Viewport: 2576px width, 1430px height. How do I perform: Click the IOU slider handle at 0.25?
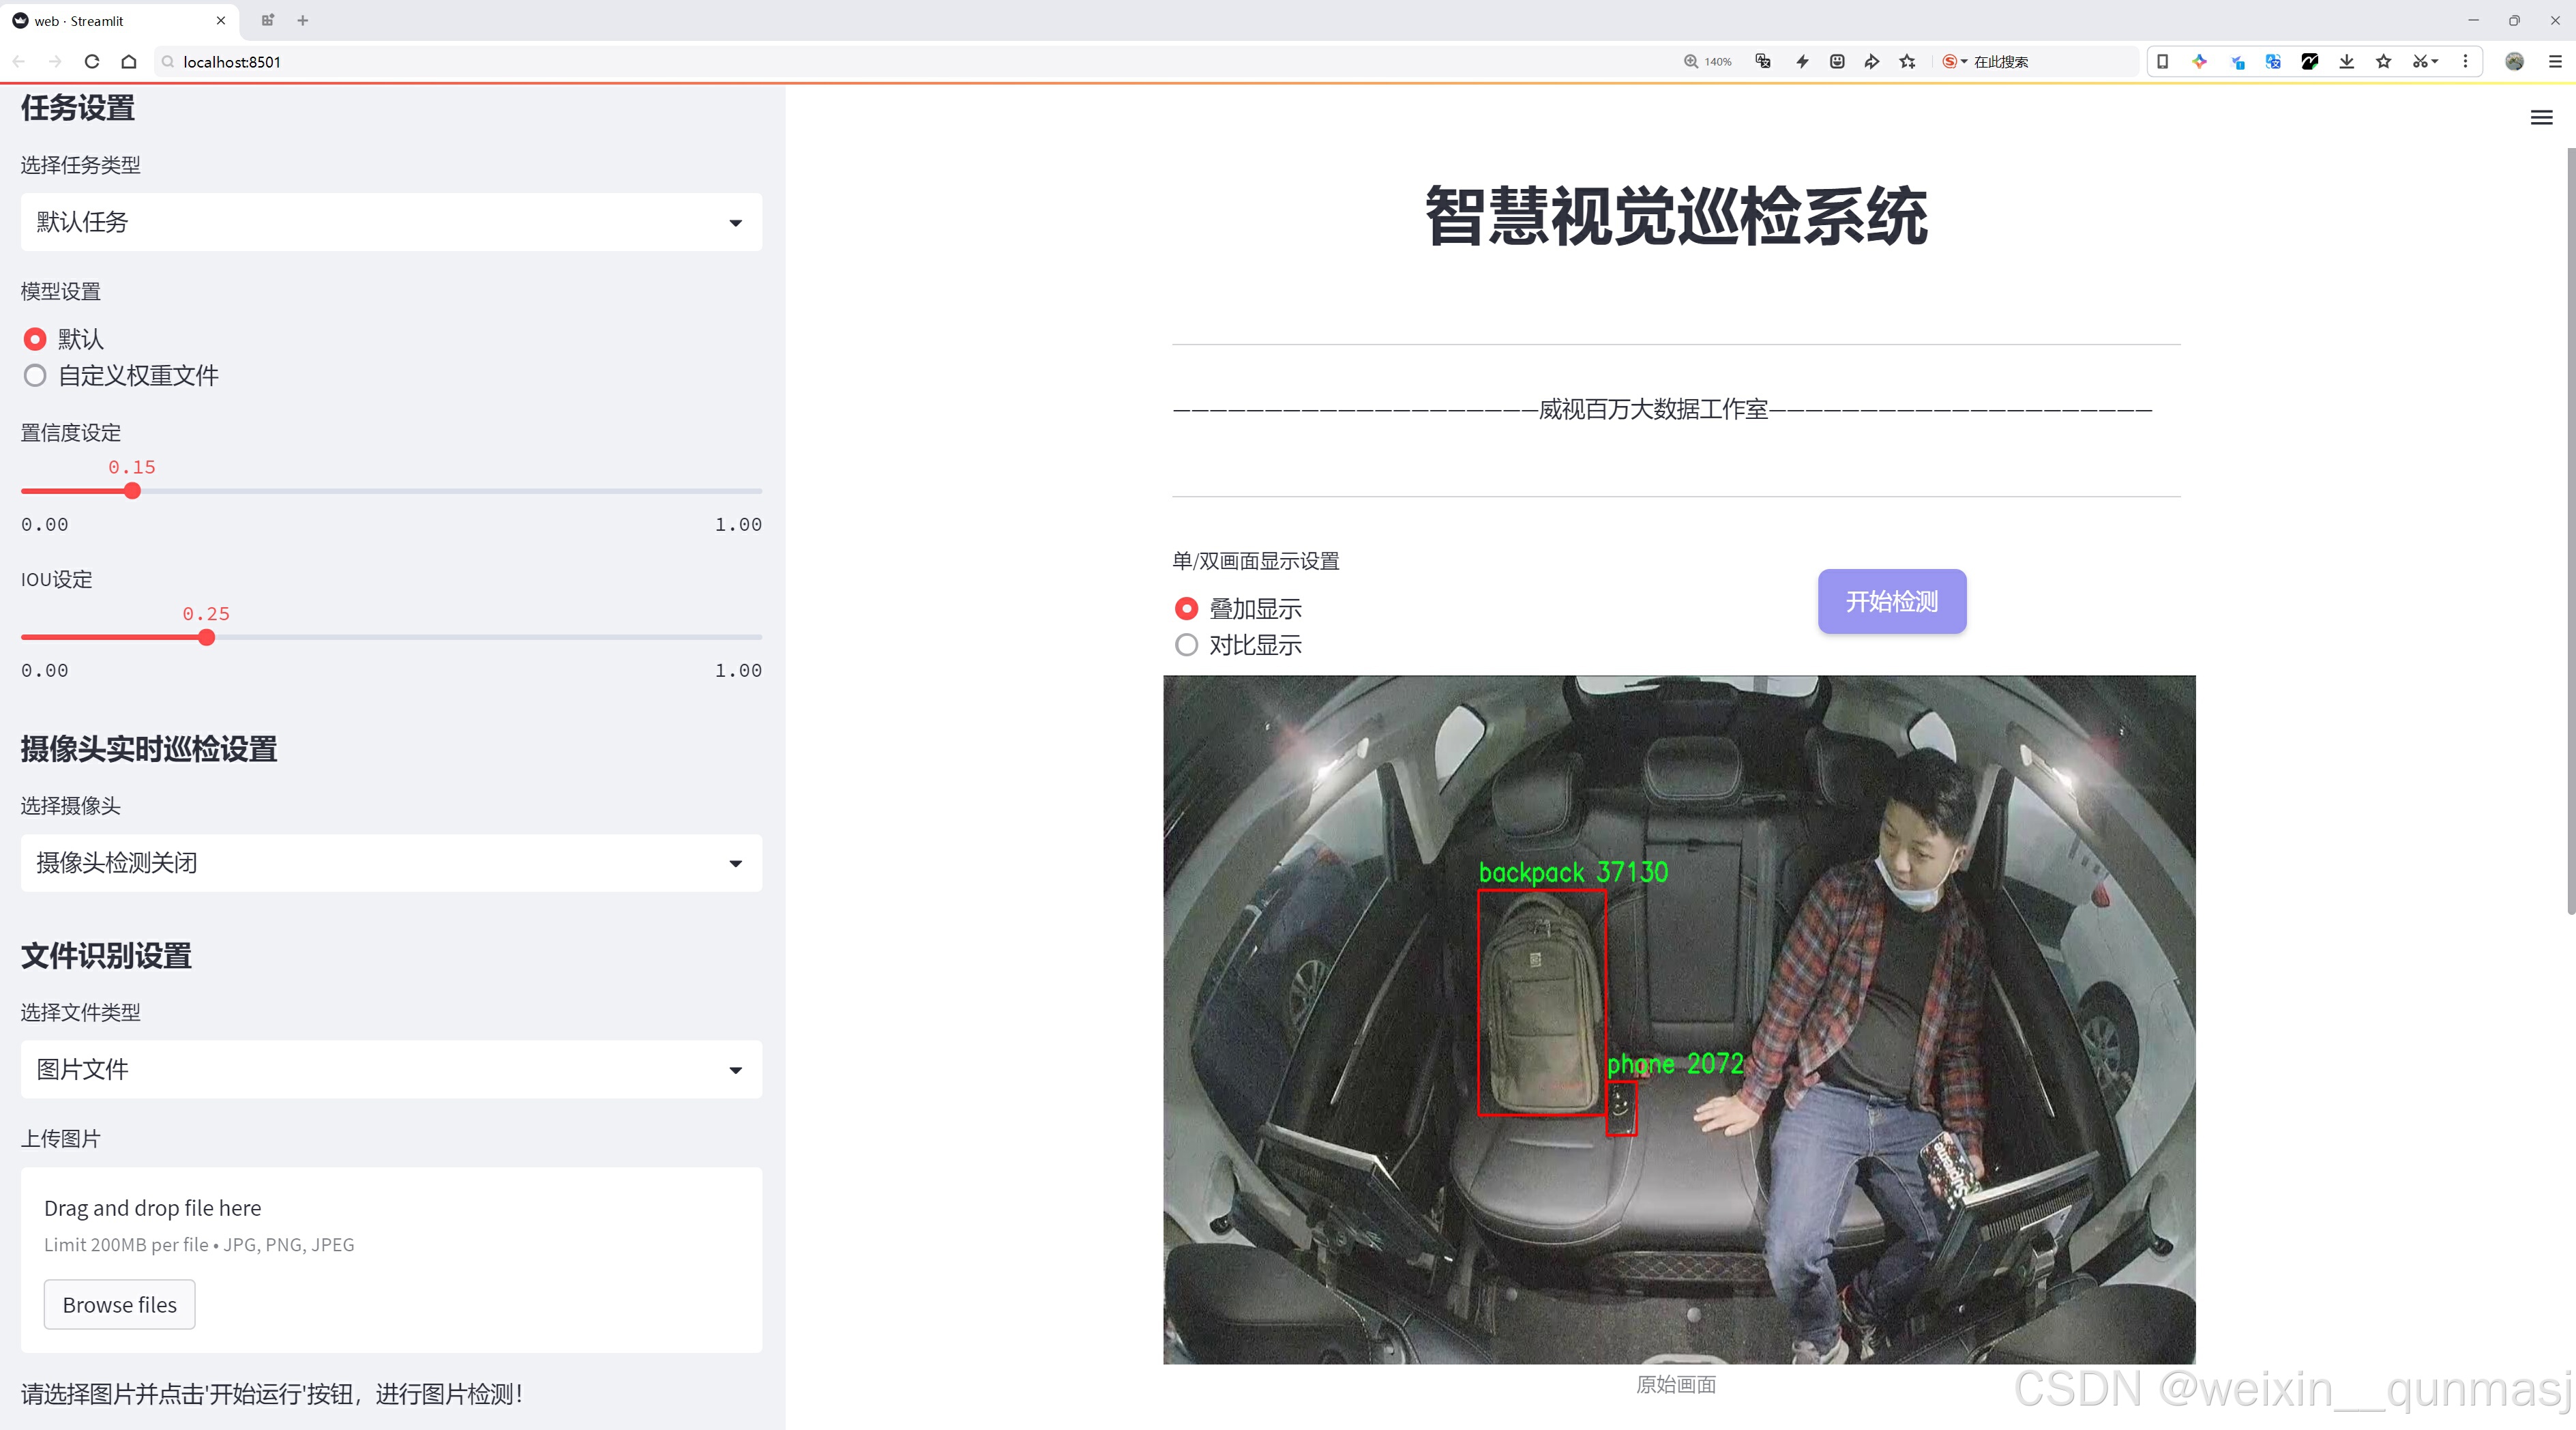(207, 638)
